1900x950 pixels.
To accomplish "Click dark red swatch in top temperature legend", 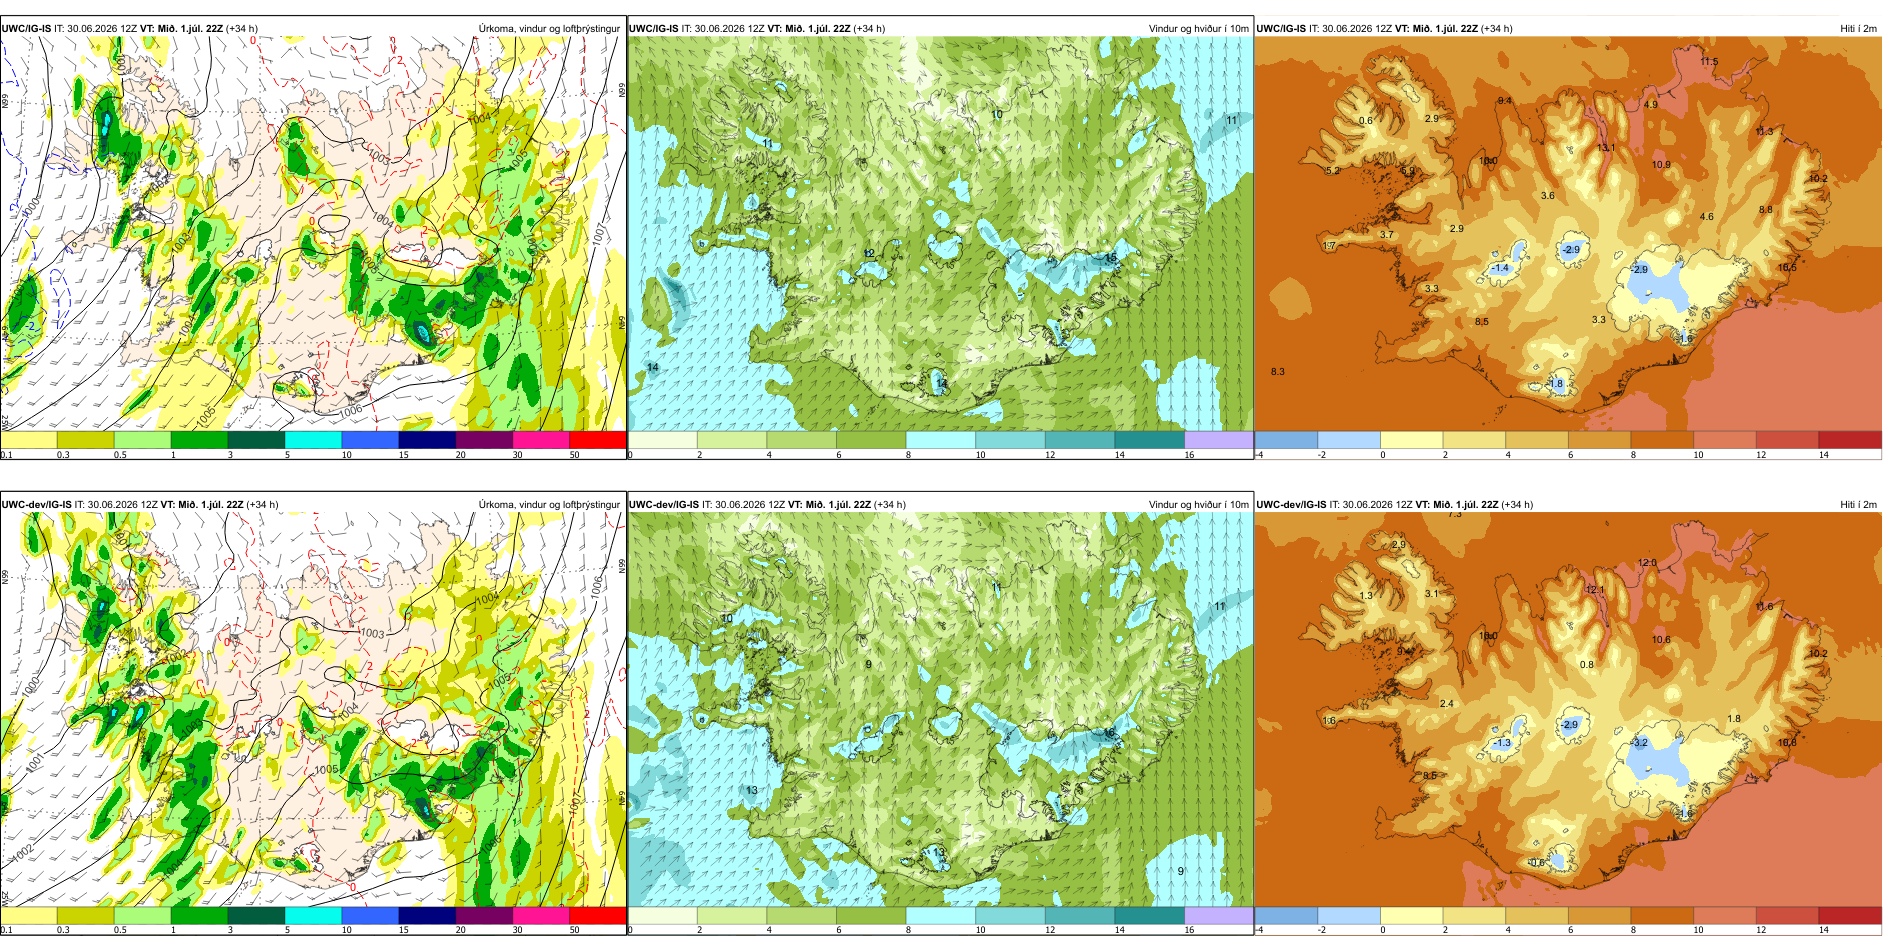I will tap(1850, 439).
